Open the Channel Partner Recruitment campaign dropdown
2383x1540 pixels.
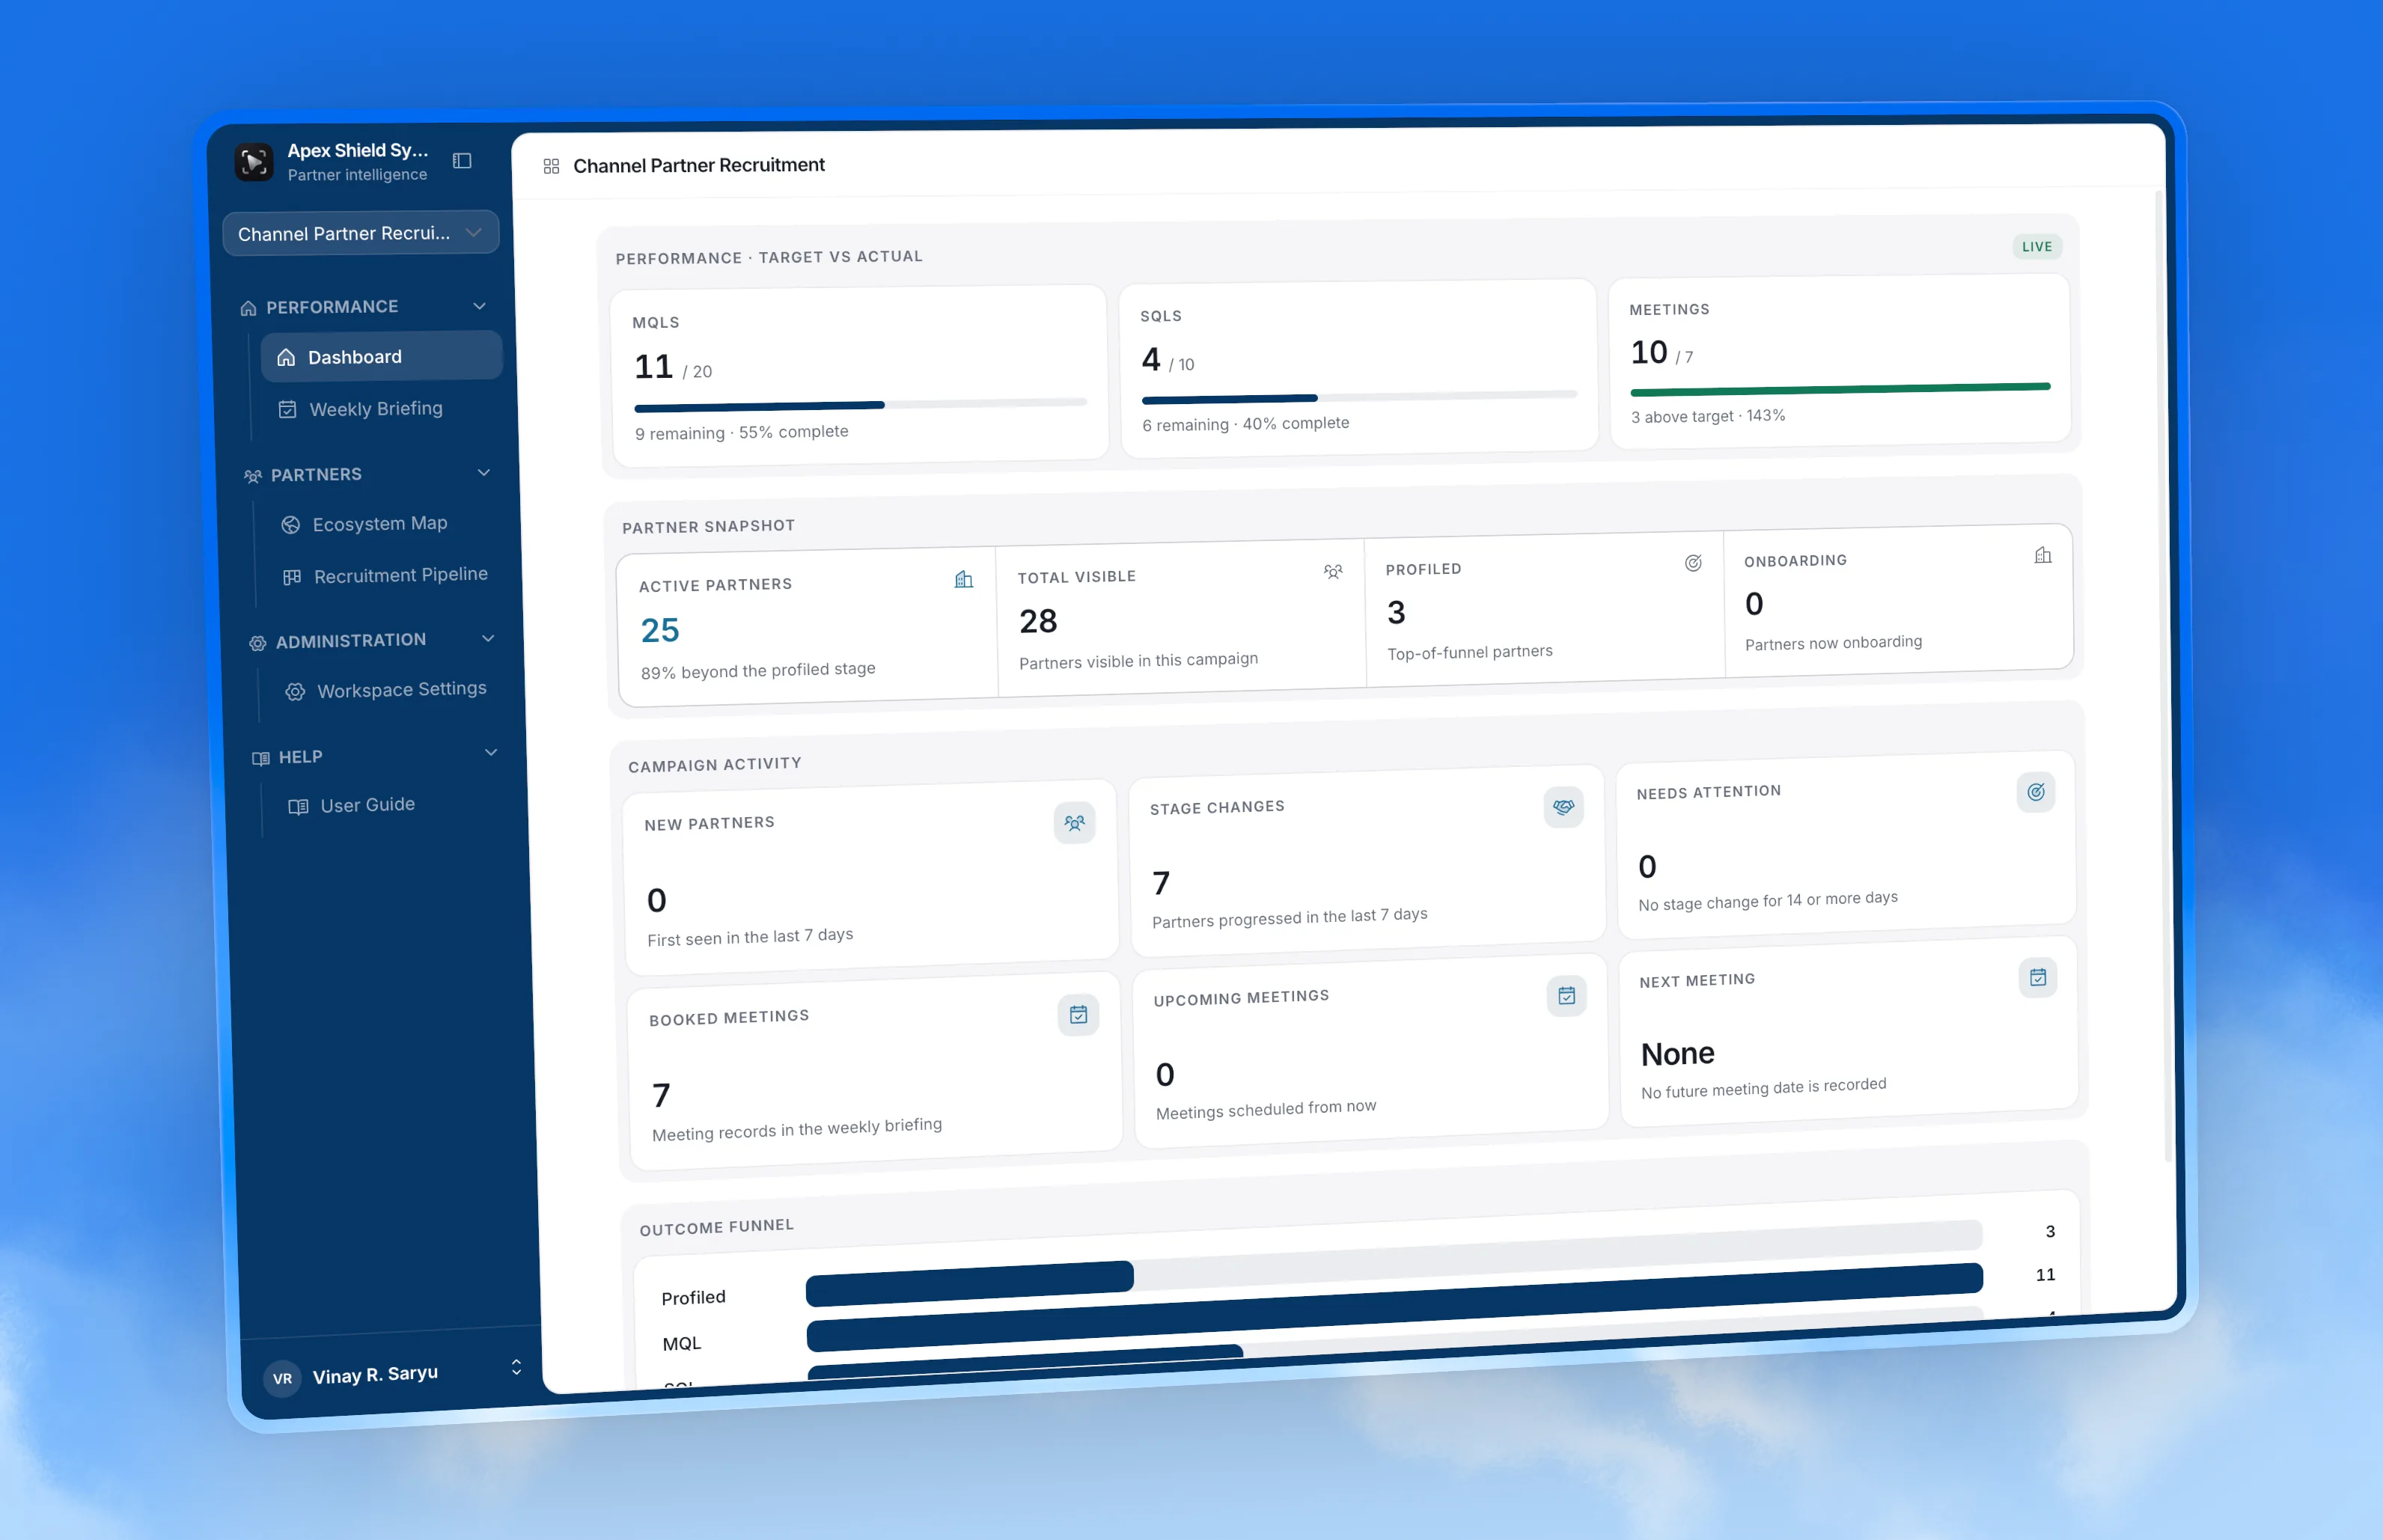tap(361, 233)
